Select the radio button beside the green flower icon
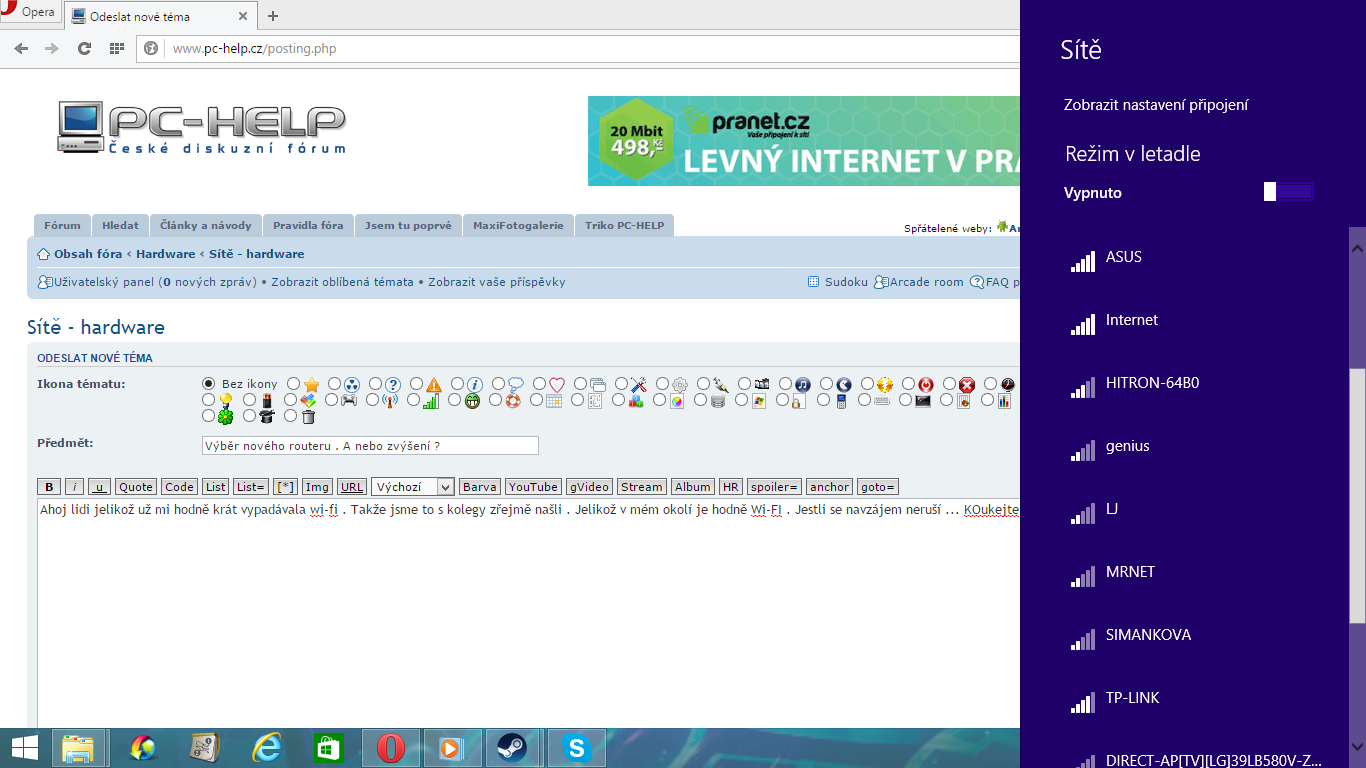Screen dimensions: 1366x768 (x=209, y=416)
